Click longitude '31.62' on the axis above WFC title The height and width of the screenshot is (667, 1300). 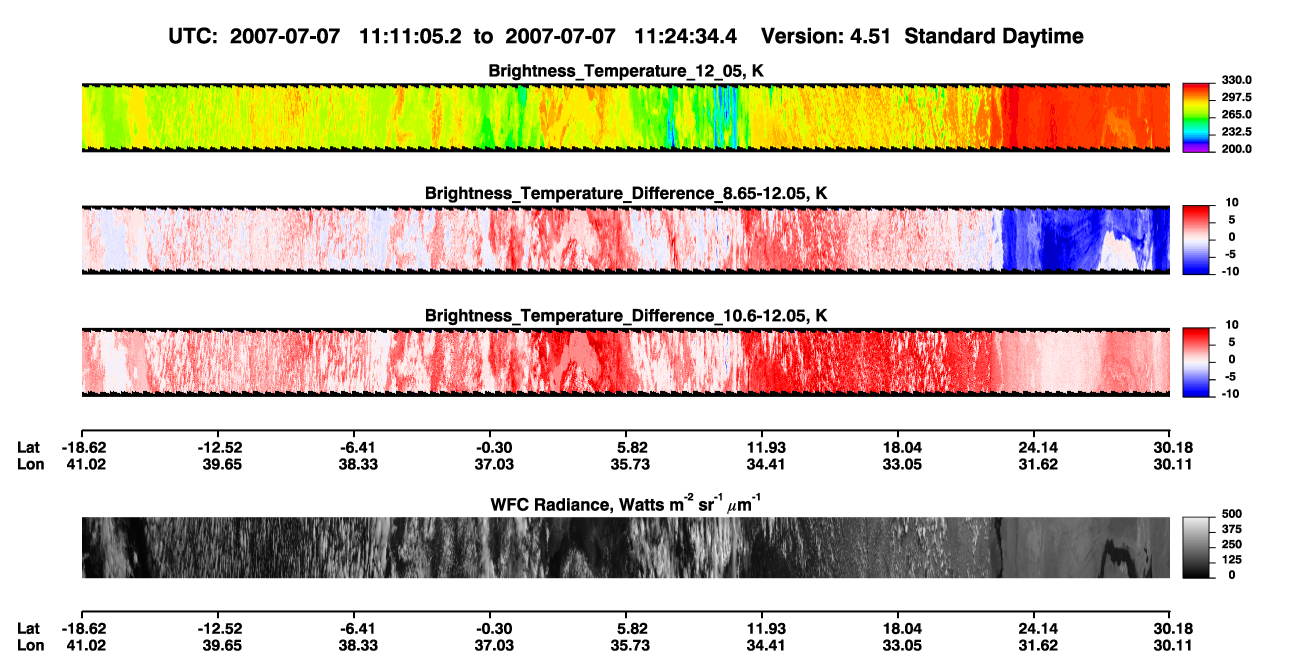pyautogui.click(x=1034, y=464)
